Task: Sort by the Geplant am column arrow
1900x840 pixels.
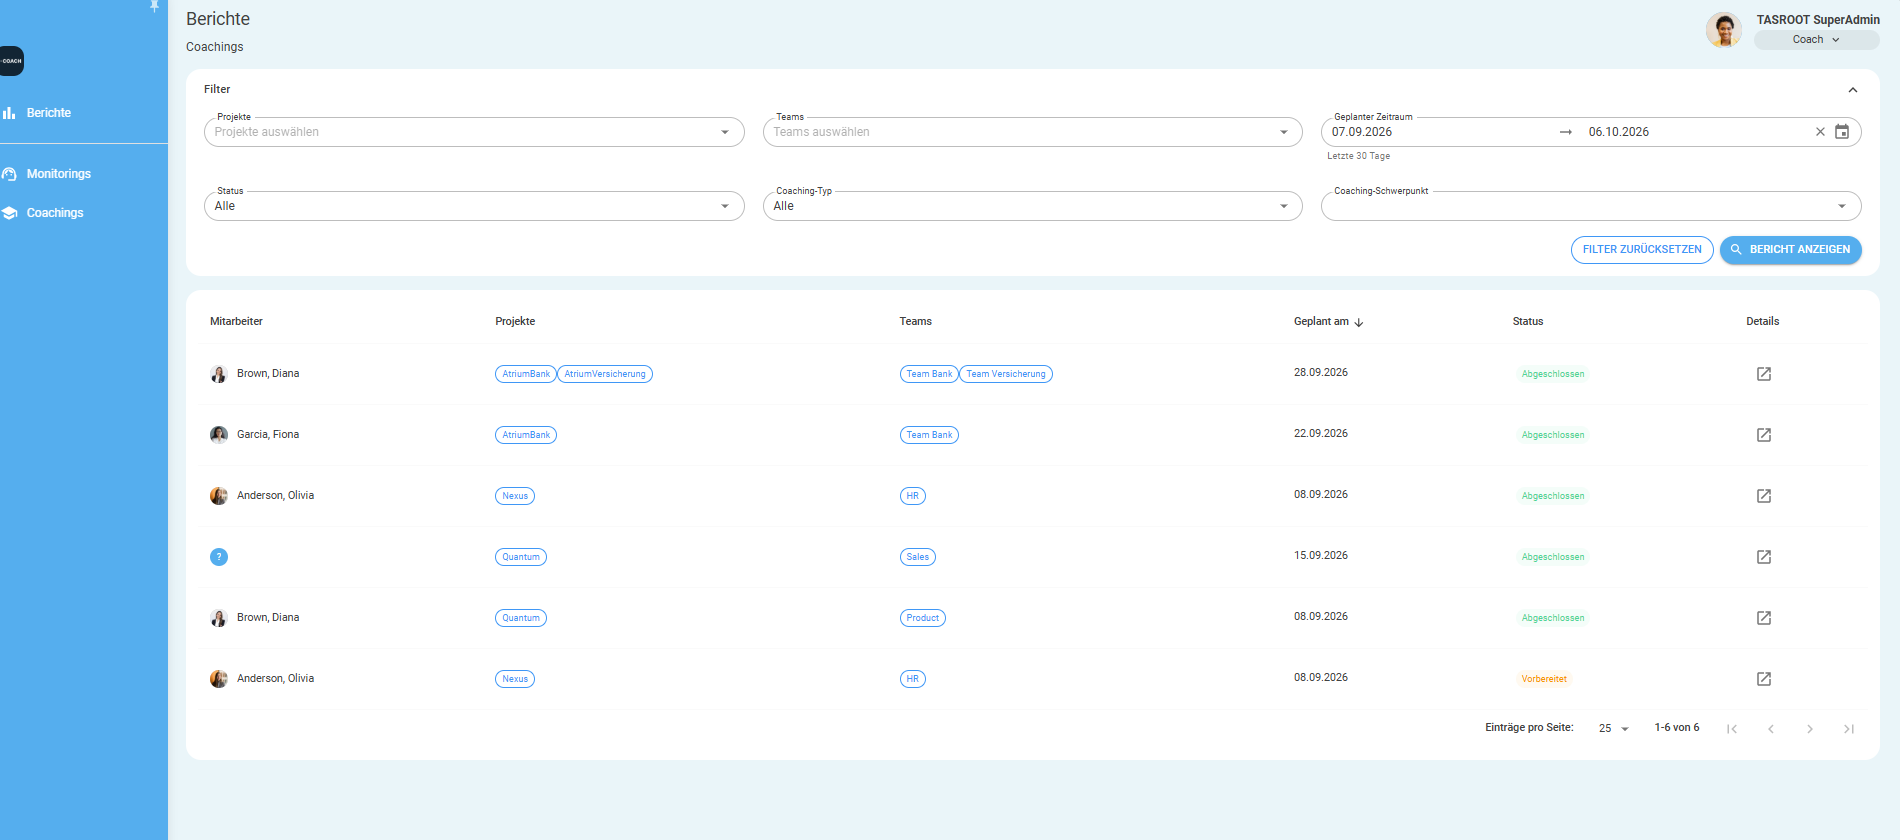Action: (1359, 322)
